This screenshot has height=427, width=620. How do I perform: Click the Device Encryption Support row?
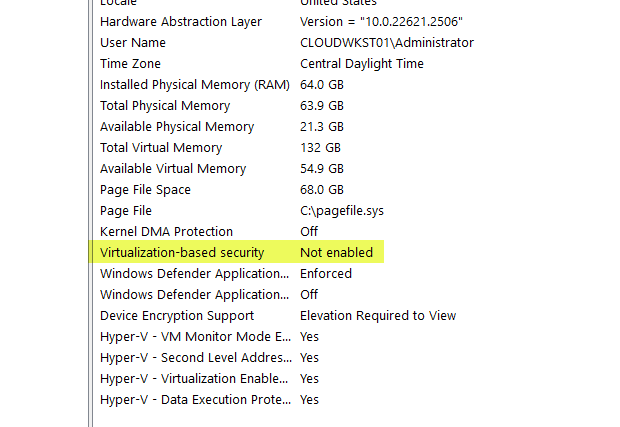tap(177, 316)
